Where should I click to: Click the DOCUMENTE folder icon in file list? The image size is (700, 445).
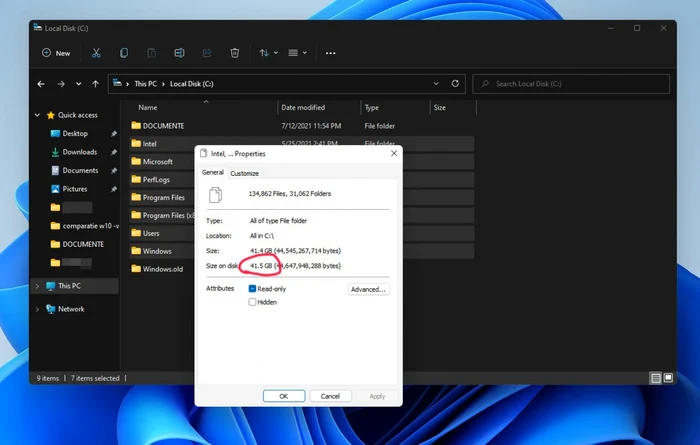136,125
